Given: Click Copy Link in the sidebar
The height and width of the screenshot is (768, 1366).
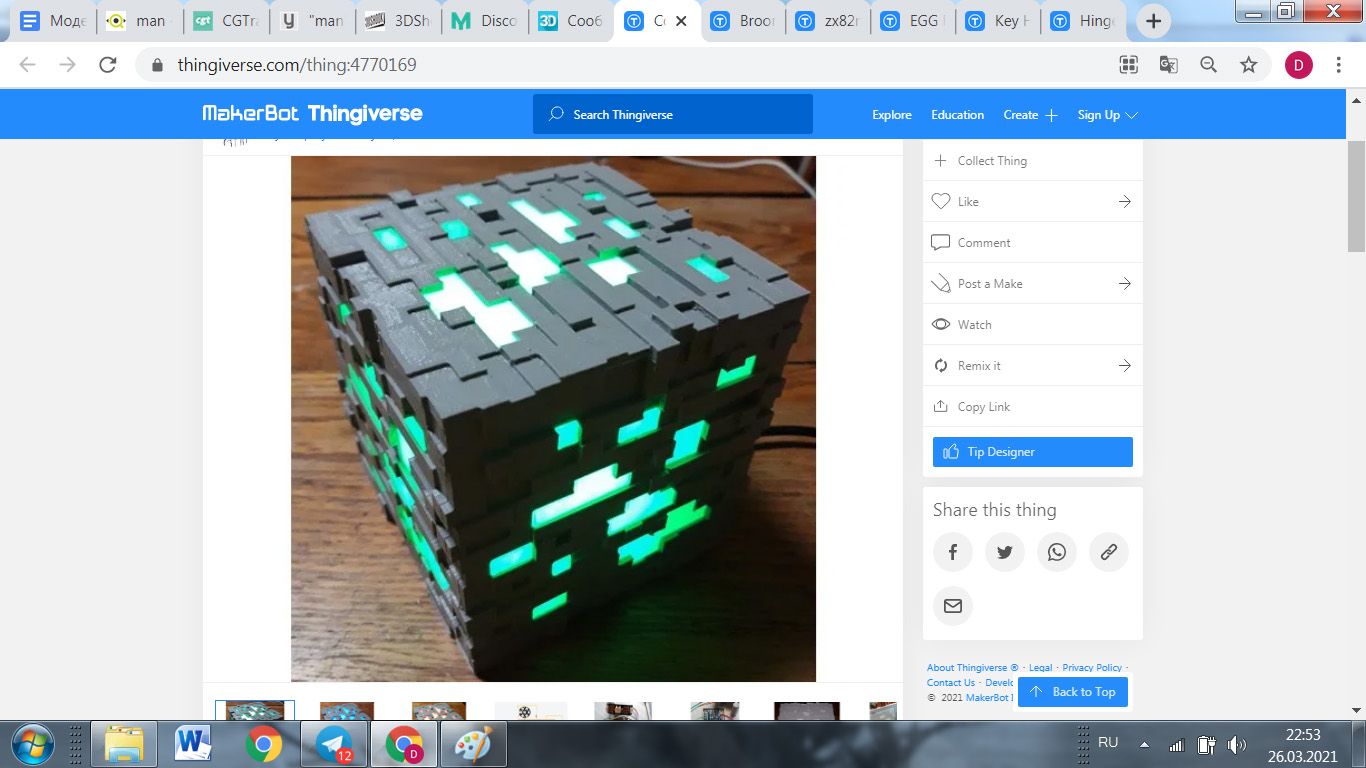Looking at the screenshot, I should tap(1033, 406).
